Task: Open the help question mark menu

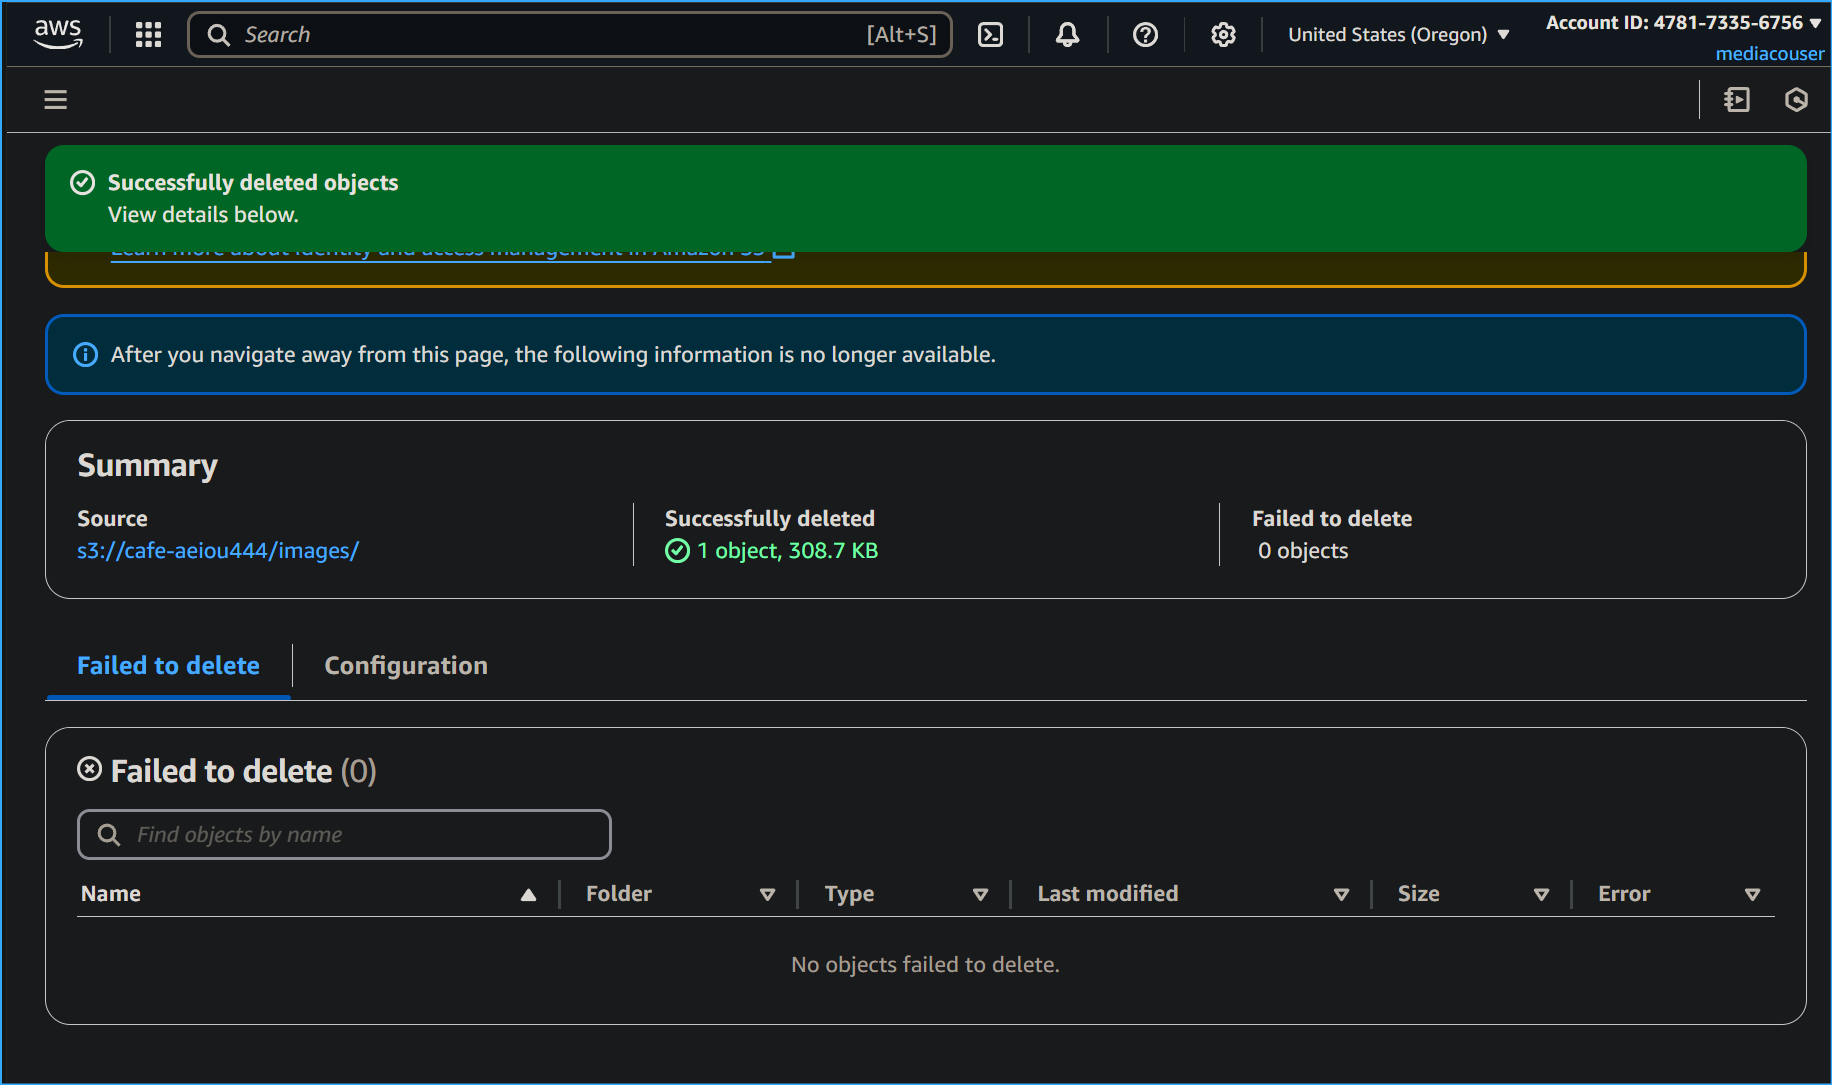Action: (1145, 35)
